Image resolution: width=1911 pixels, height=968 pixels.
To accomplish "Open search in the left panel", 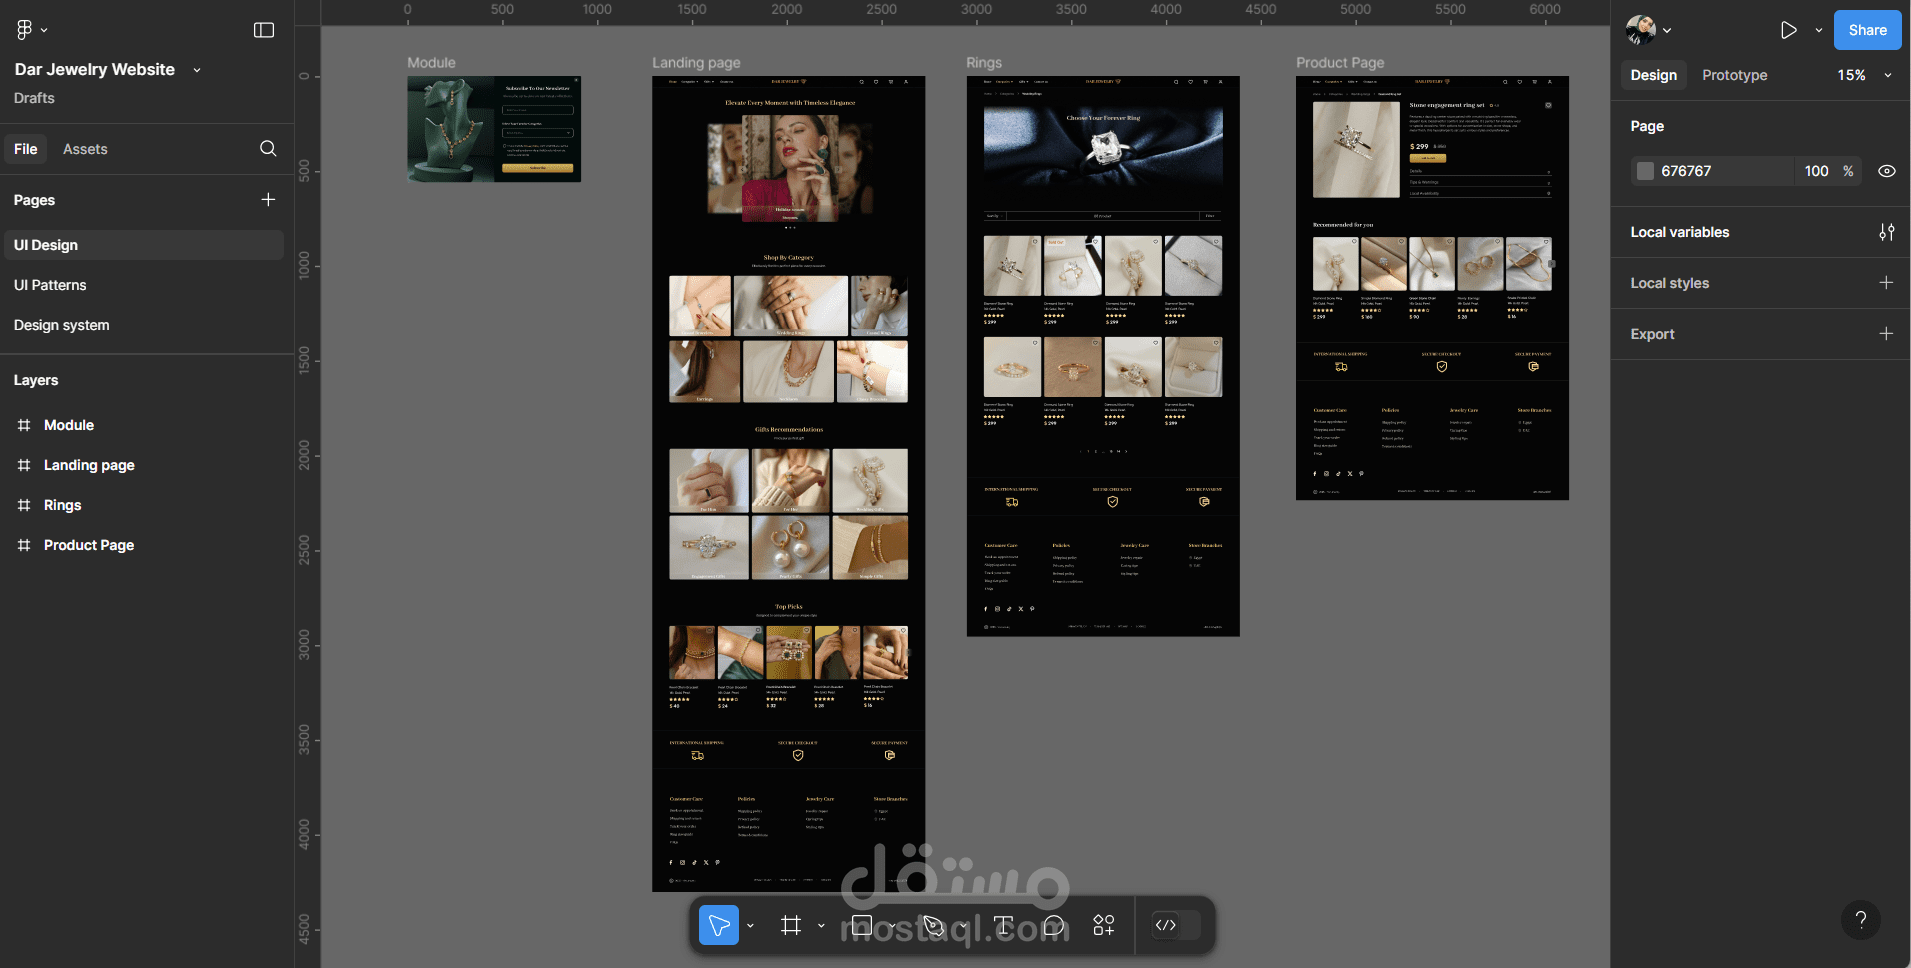I will coord(268,149).
